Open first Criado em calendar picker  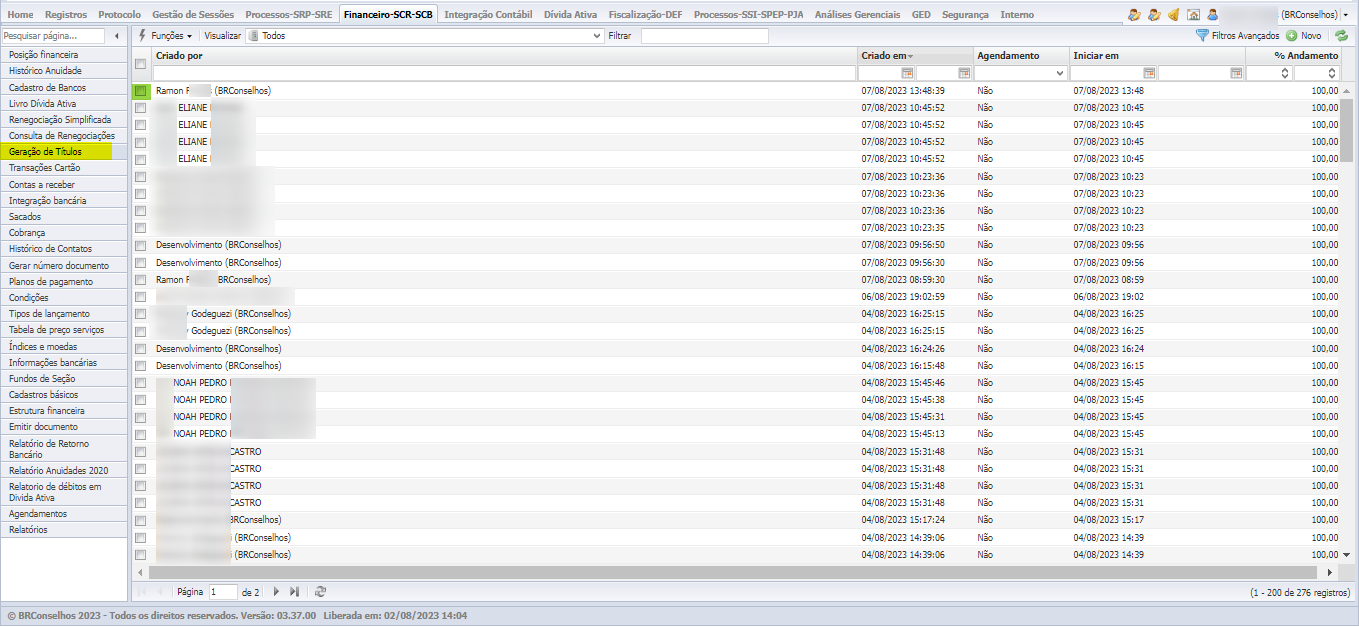(907, 73)
